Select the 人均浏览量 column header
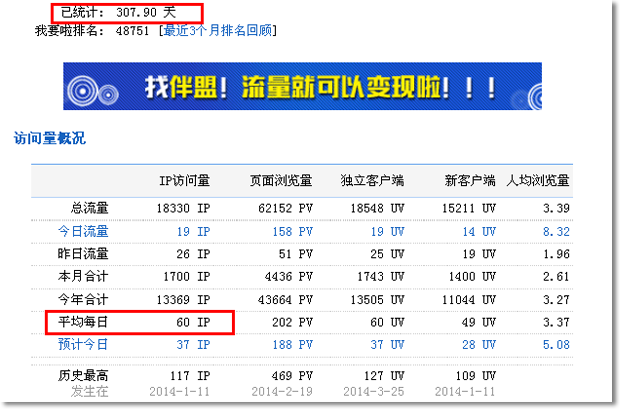 click(538, 181)
